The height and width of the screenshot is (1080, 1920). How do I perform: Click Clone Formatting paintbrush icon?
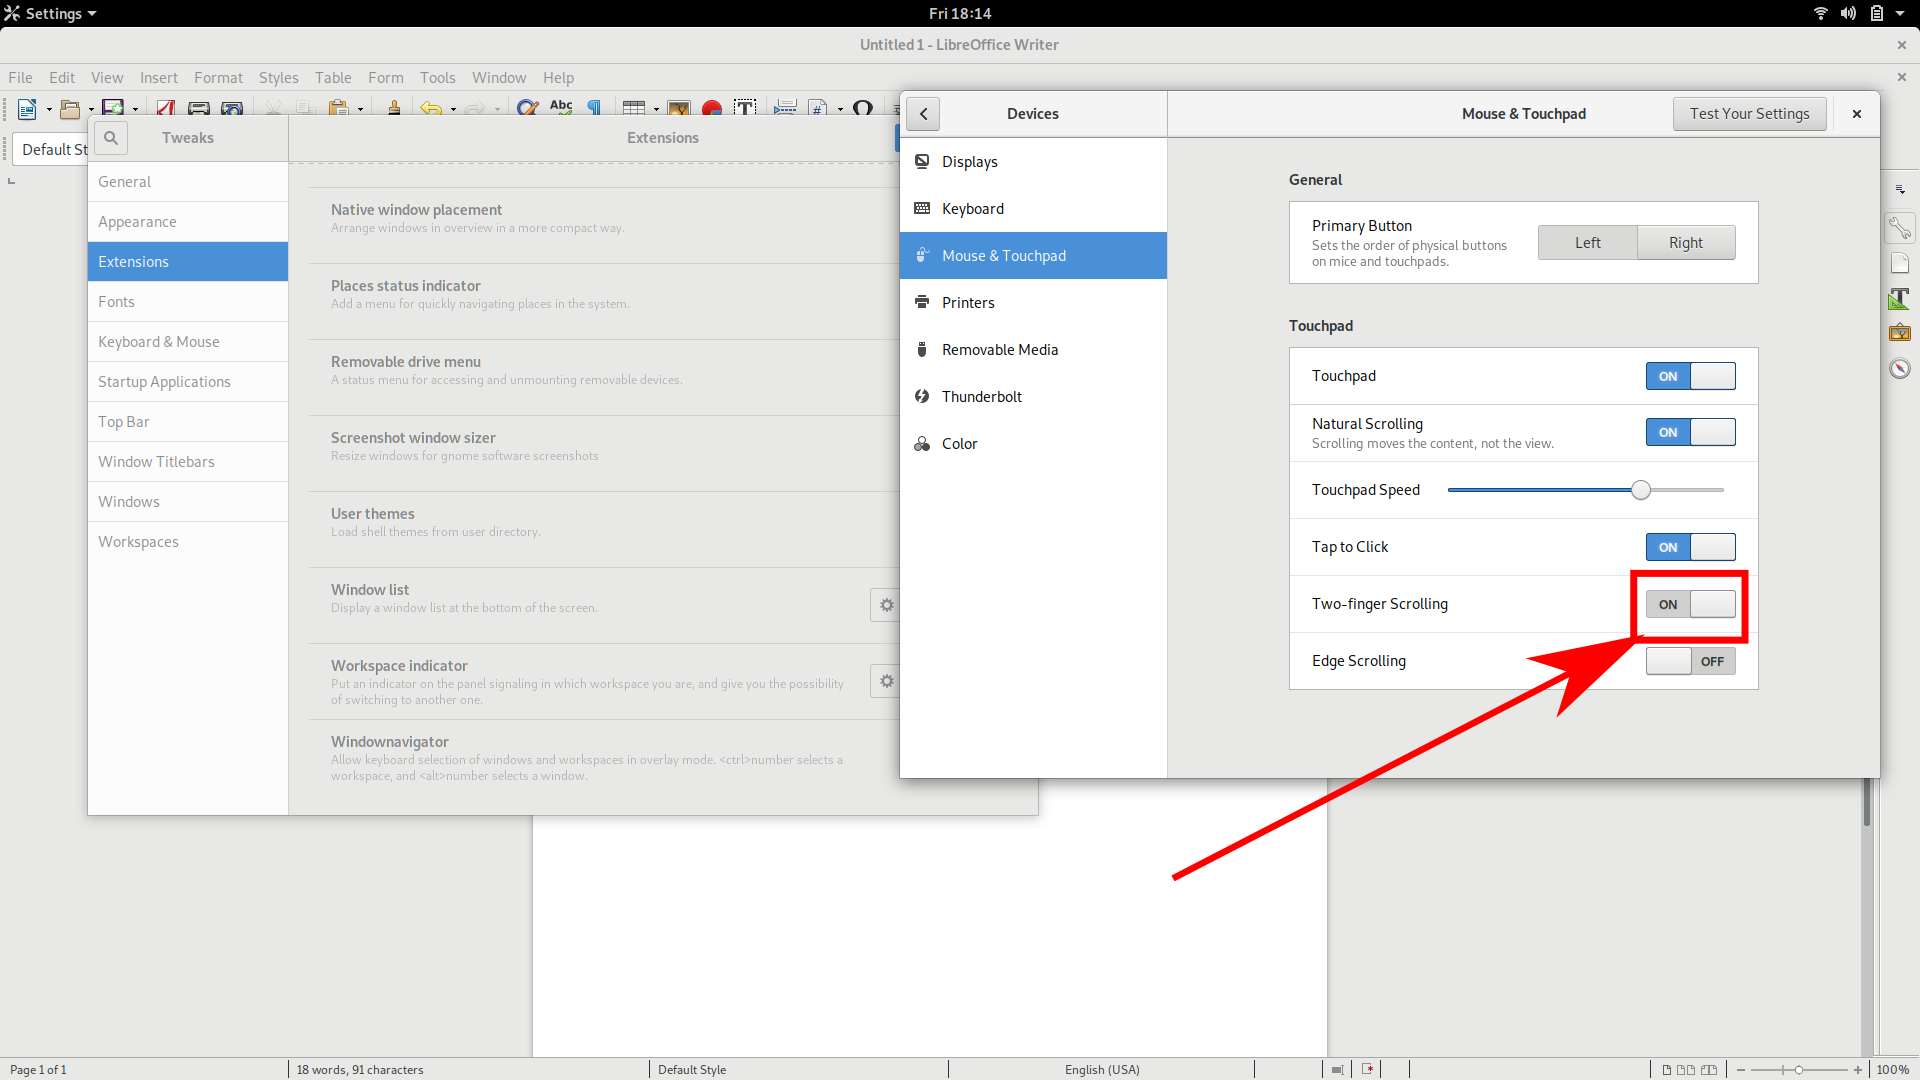tap(394, 108)
